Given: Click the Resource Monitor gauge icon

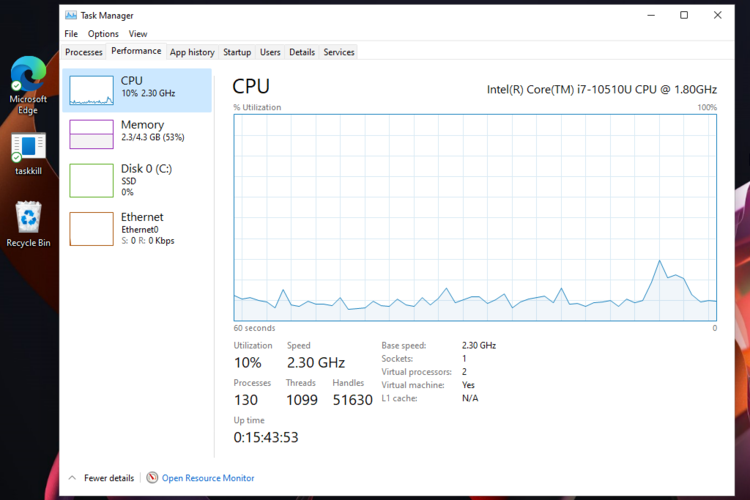Looking at the screenshot, I should click(152, 478).
